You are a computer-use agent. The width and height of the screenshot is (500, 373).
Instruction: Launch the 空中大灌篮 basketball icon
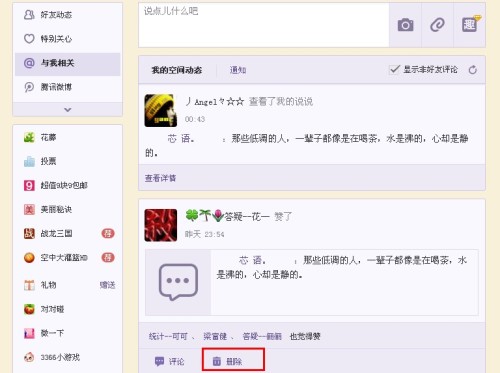pos(29,258)
